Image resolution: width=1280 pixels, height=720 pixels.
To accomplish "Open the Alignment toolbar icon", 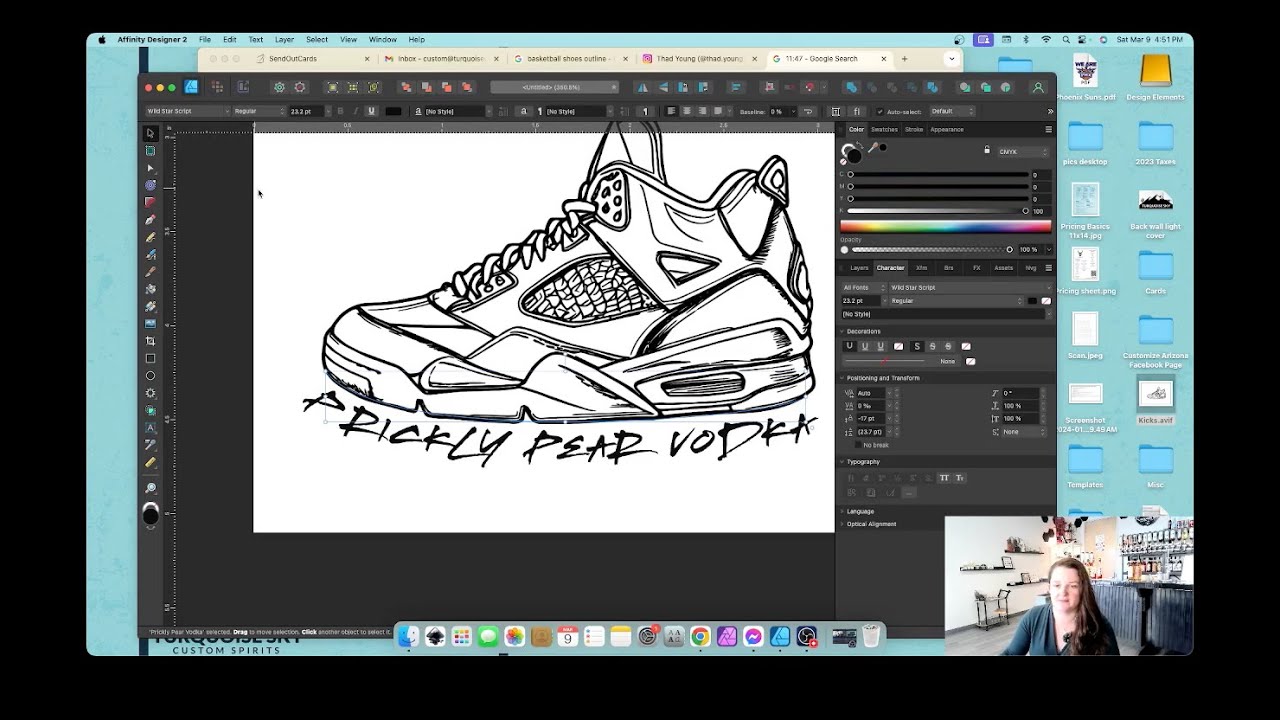I will [737, 87].
